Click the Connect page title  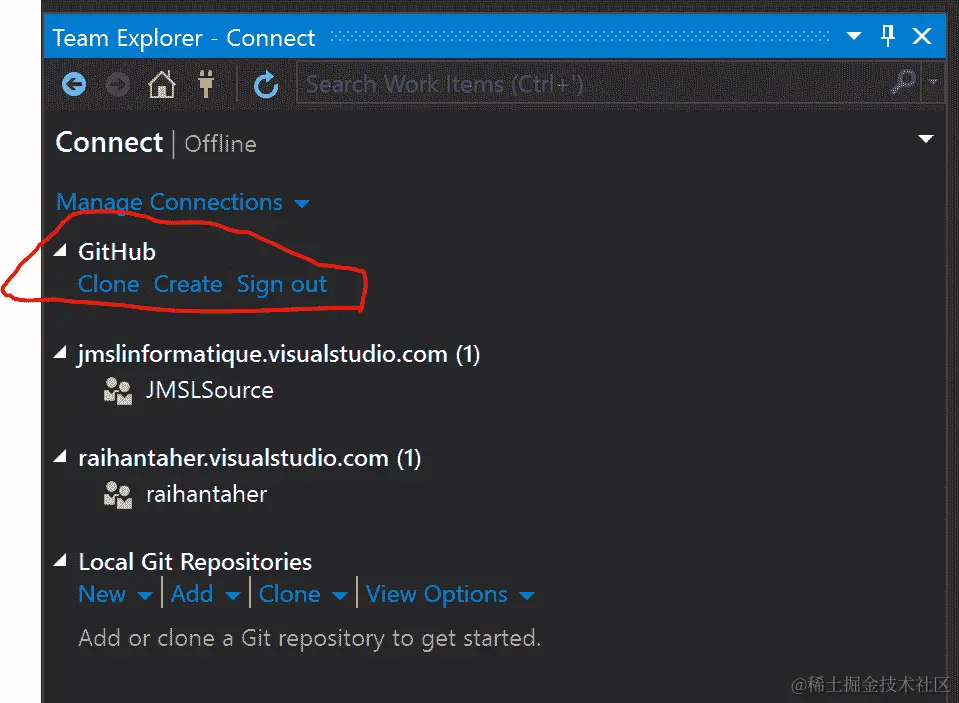tap(109, 143)
